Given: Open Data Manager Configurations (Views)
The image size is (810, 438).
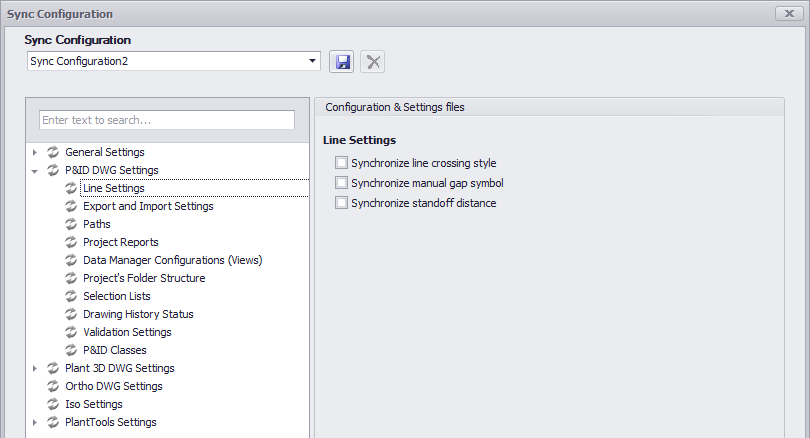Looking at the screenshot, I should (x=173, y=260).
